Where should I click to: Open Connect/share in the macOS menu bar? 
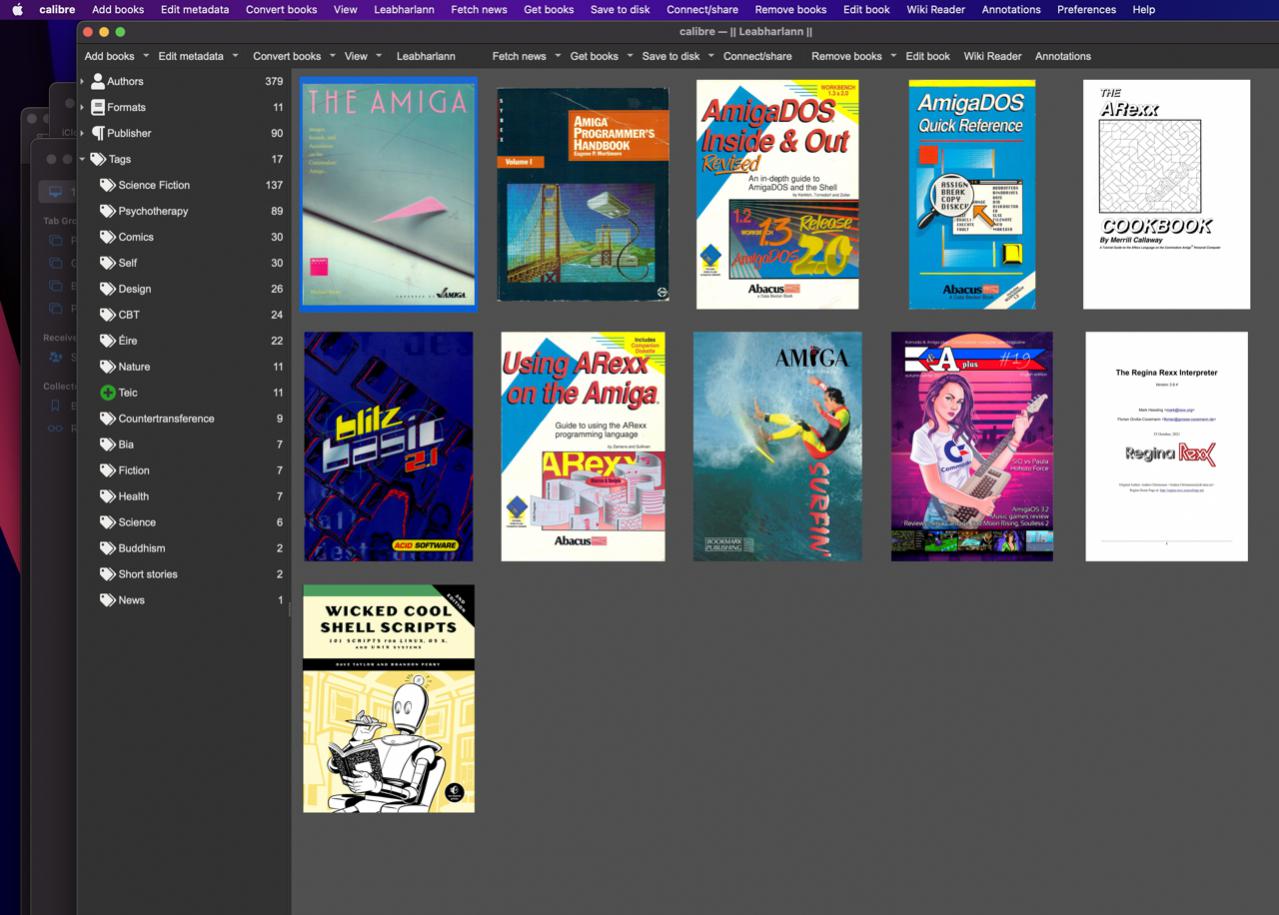pyautogui.click(x=702, y=9)
